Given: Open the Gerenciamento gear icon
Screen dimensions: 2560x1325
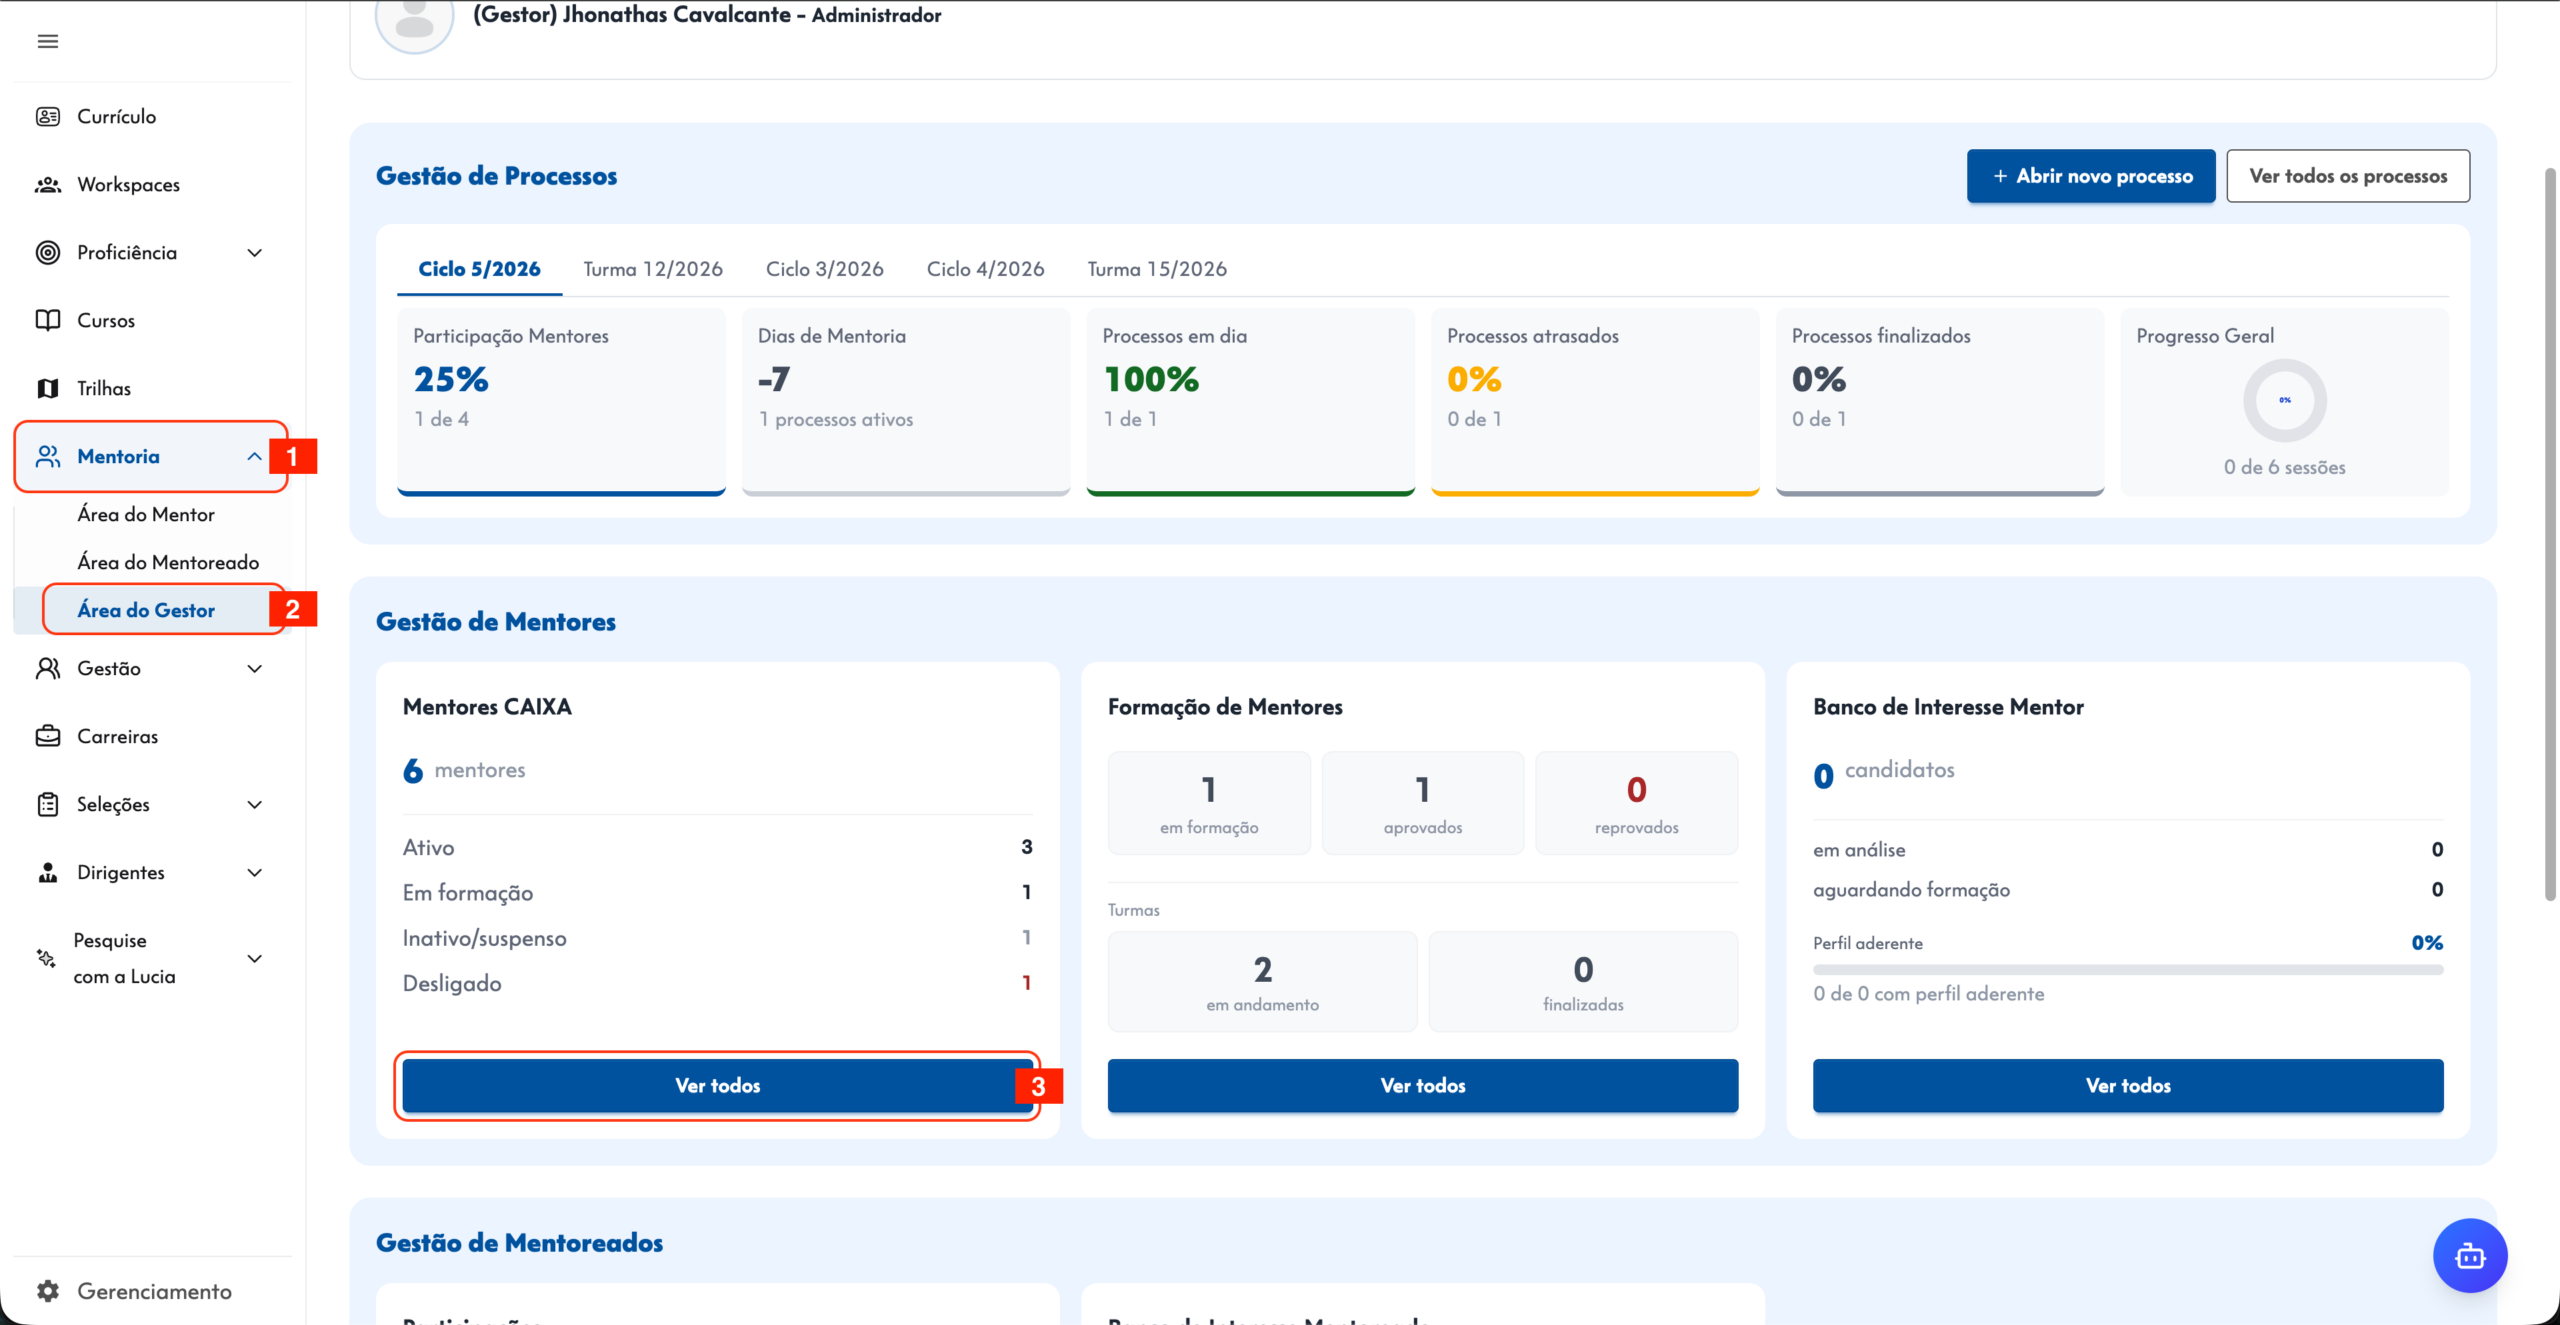Looking at the screenshot, I should (x=48, y=1291).
